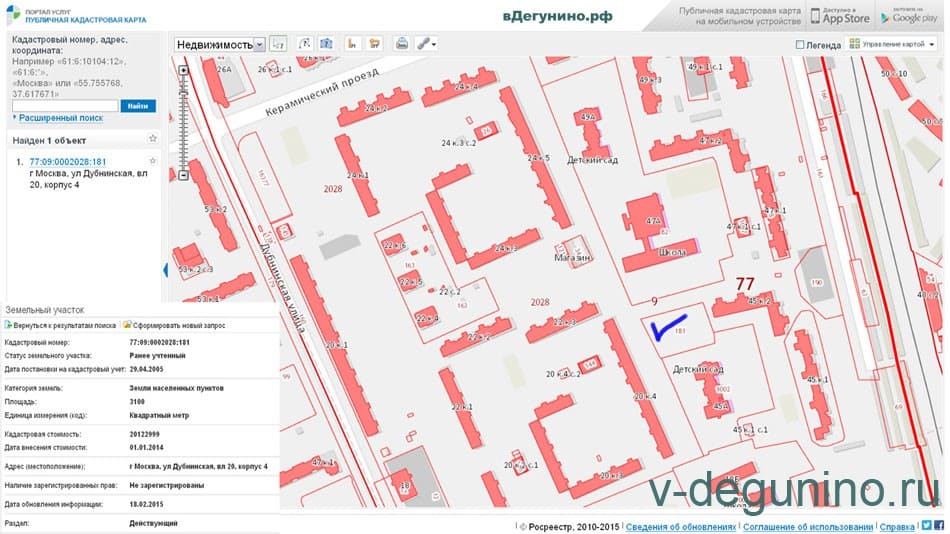Click the zoom out minus button
This screenshot has width=950, height=534.
(x=184, y=176)
